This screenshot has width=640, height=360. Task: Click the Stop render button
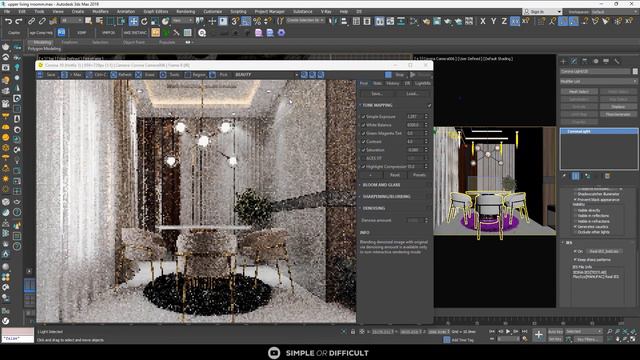(395, 75)
